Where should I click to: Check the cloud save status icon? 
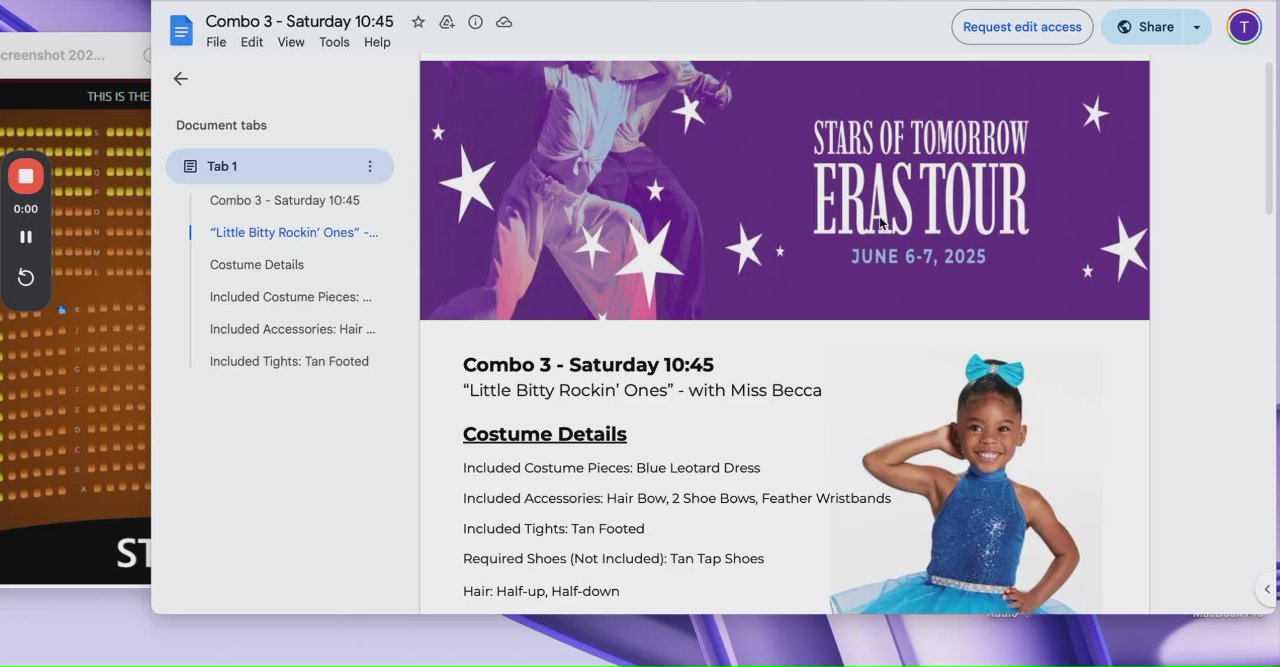click(504, 22)
